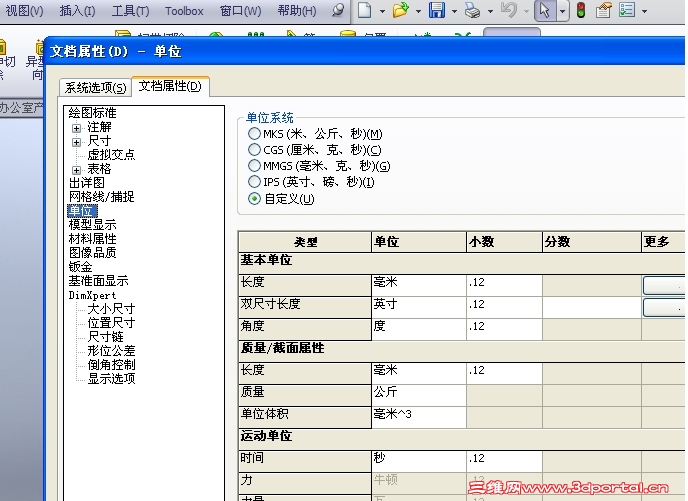Click the .12 decimal cell for 角度
This screenshot has width=688, height=501.
click(x=504, y=329)
